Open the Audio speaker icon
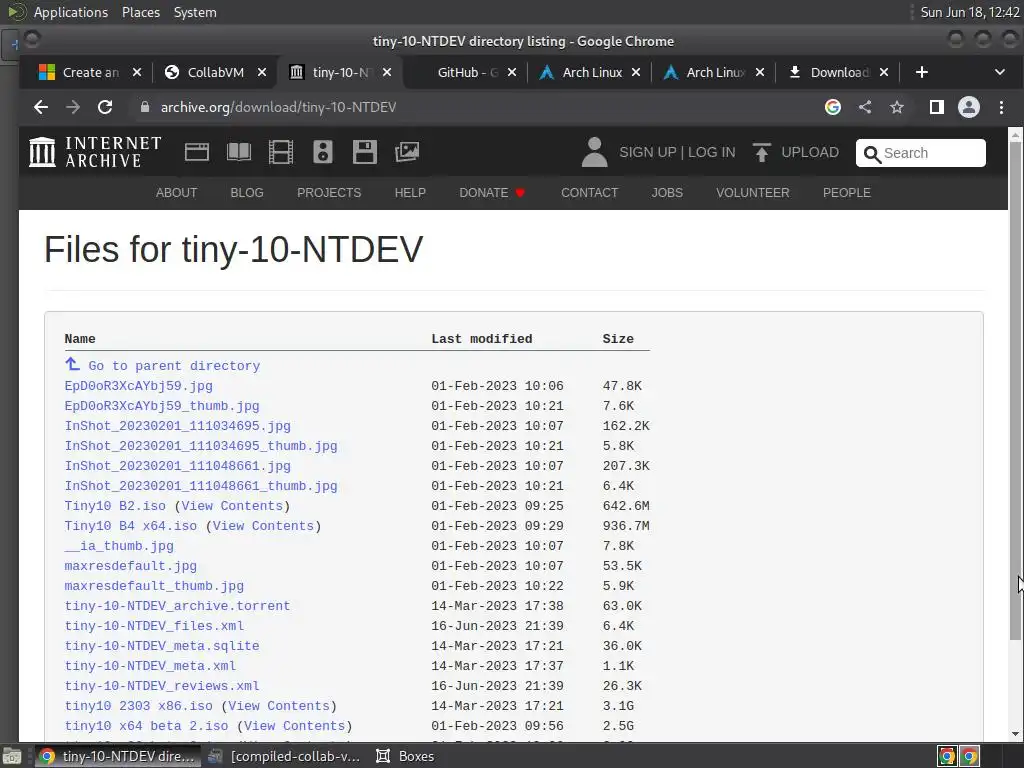Viewport: 1024px width, 768px height. pos(323,152)
